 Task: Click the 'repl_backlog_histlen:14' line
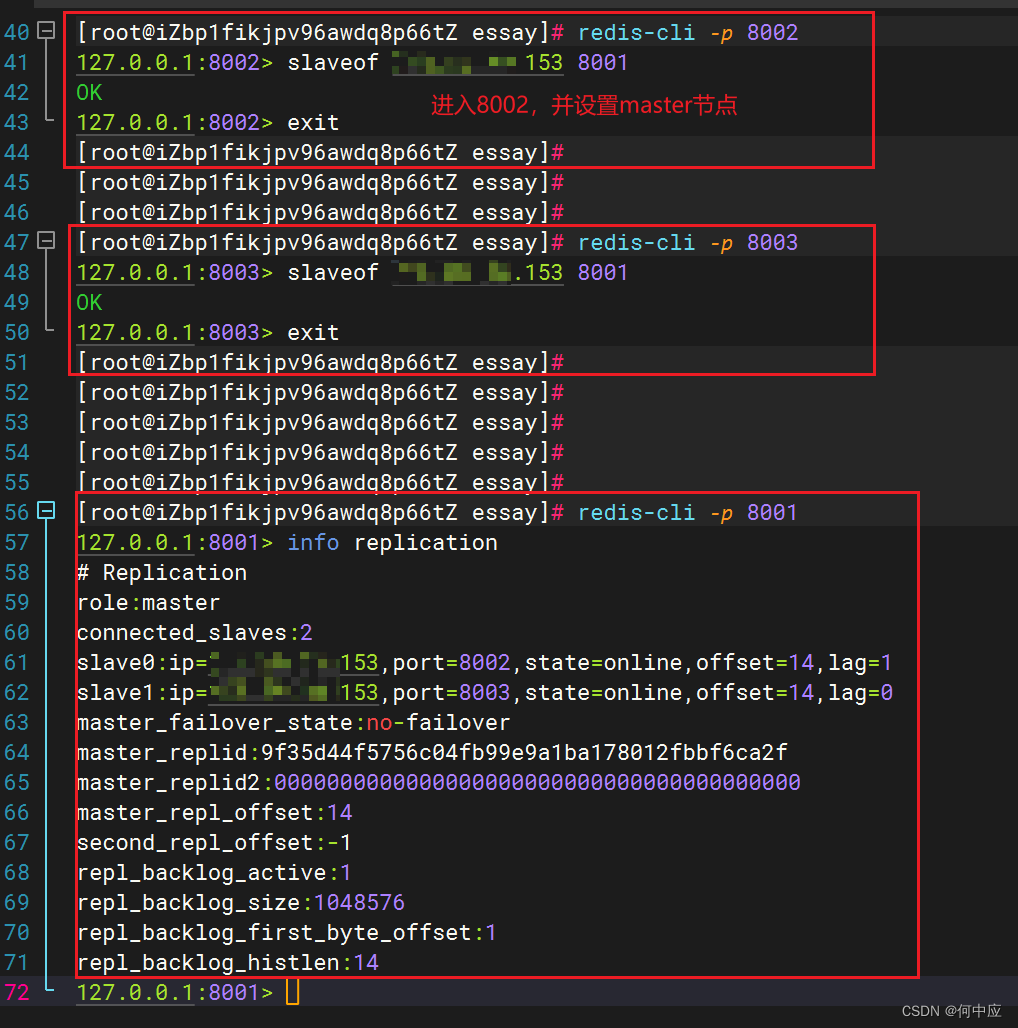coord(227,962)
